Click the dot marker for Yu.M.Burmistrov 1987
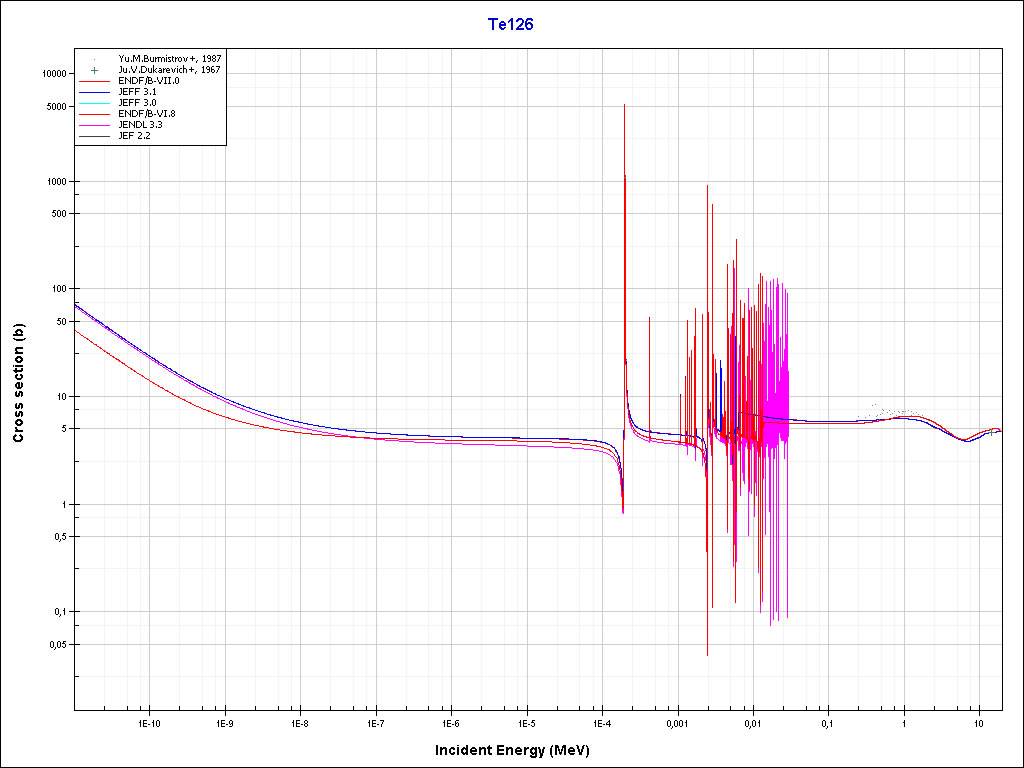This screenshot has height=768, width=1024. click(x=94, y=59)
